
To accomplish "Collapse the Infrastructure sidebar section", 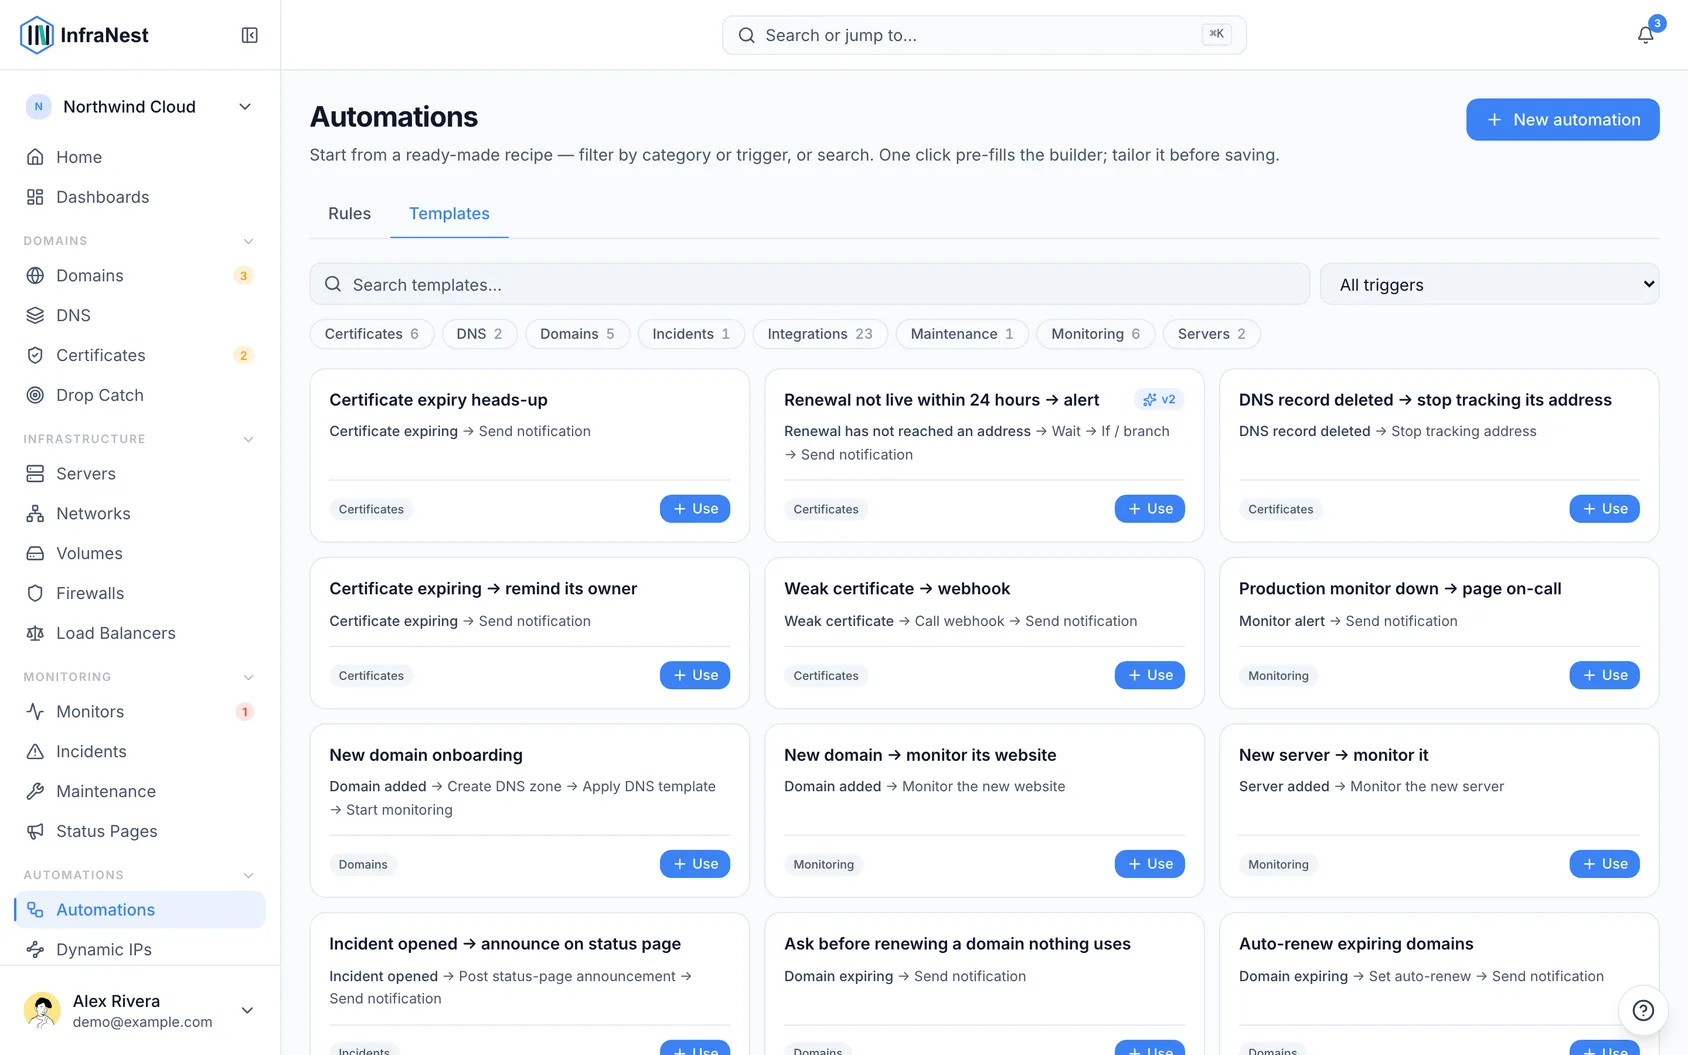I will [248, 439].
